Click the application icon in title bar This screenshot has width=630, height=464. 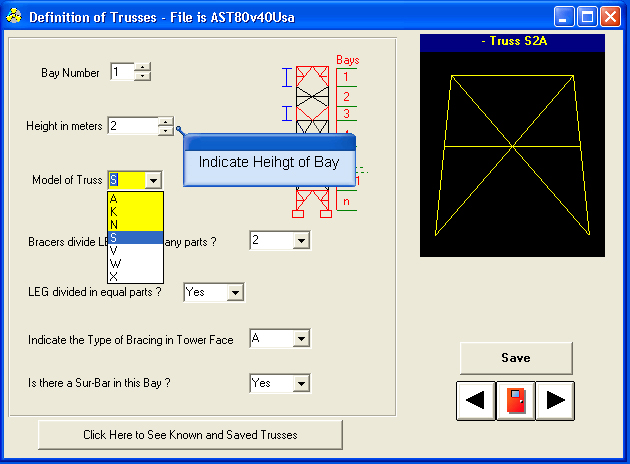pyautogui.click(x=14, y=17)
